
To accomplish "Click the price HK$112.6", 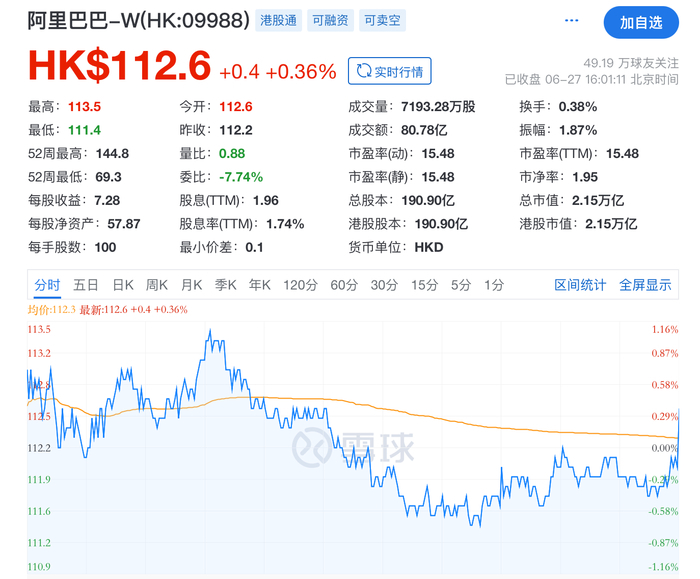I will click(x=119, y=66).
